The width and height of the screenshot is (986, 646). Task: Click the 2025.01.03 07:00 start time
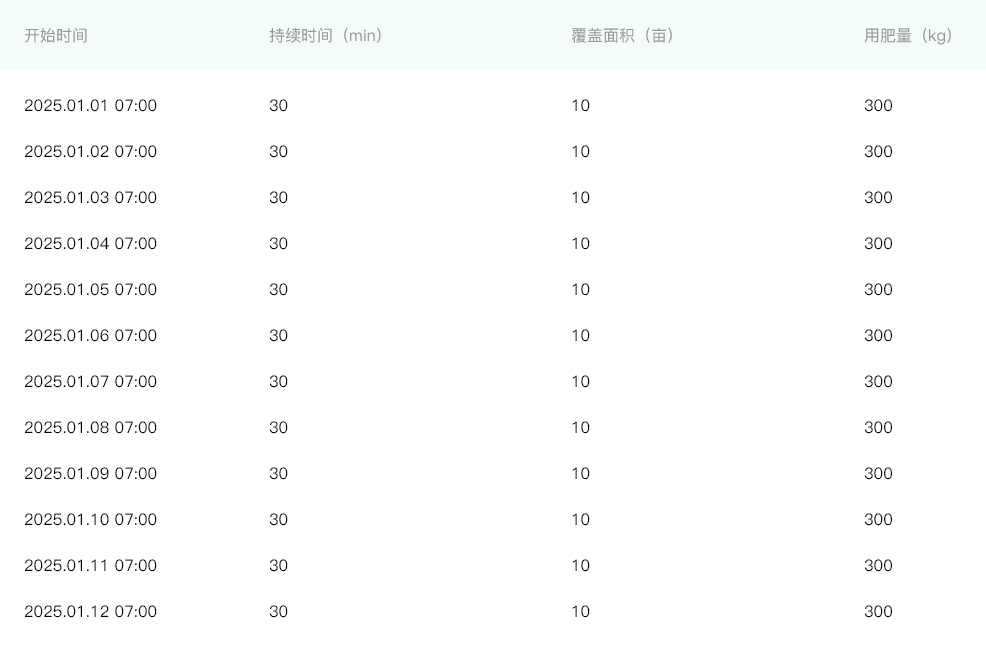click(x=91, y=198)
